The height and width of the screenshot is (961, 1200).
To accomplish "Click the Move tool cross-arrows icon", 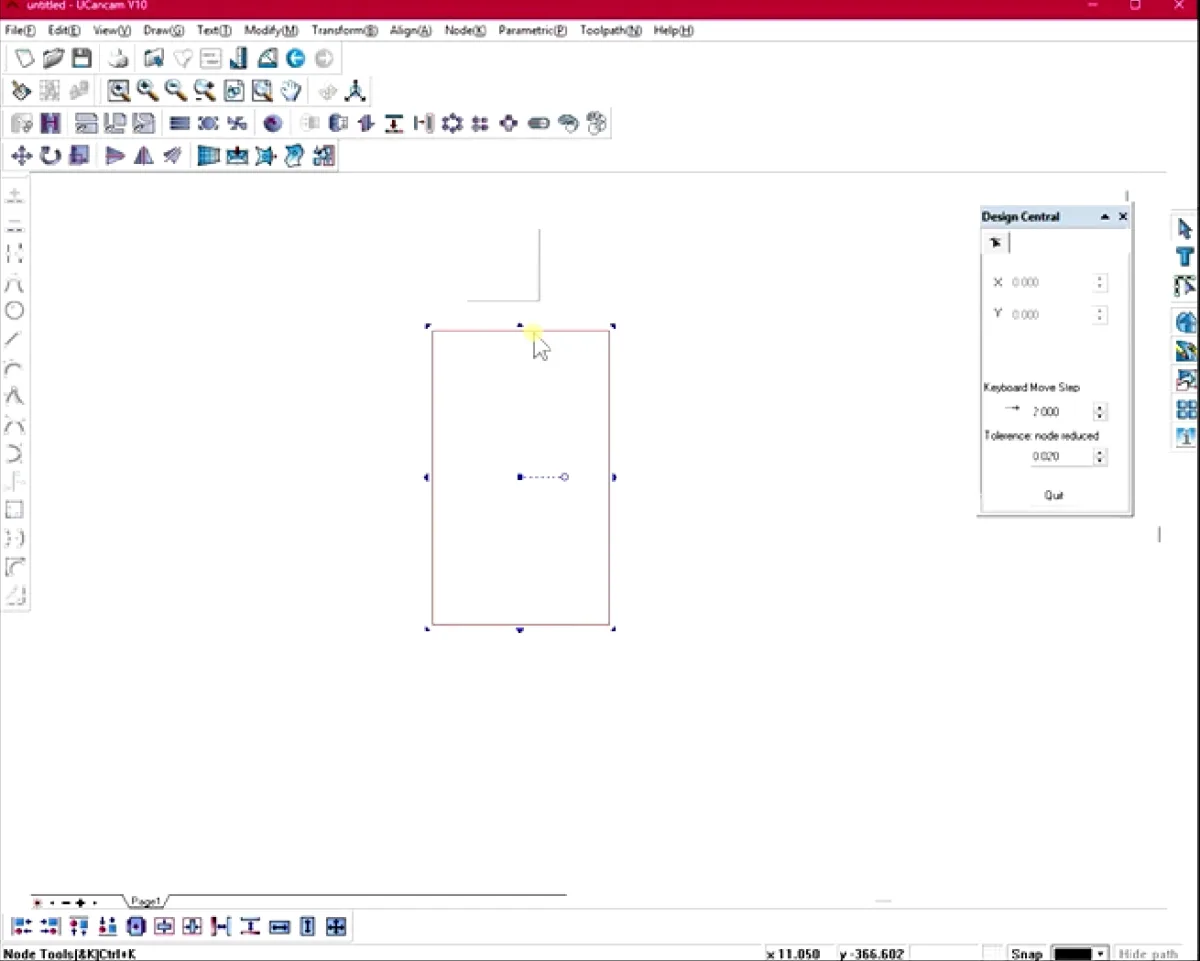I will coord(21,155).
